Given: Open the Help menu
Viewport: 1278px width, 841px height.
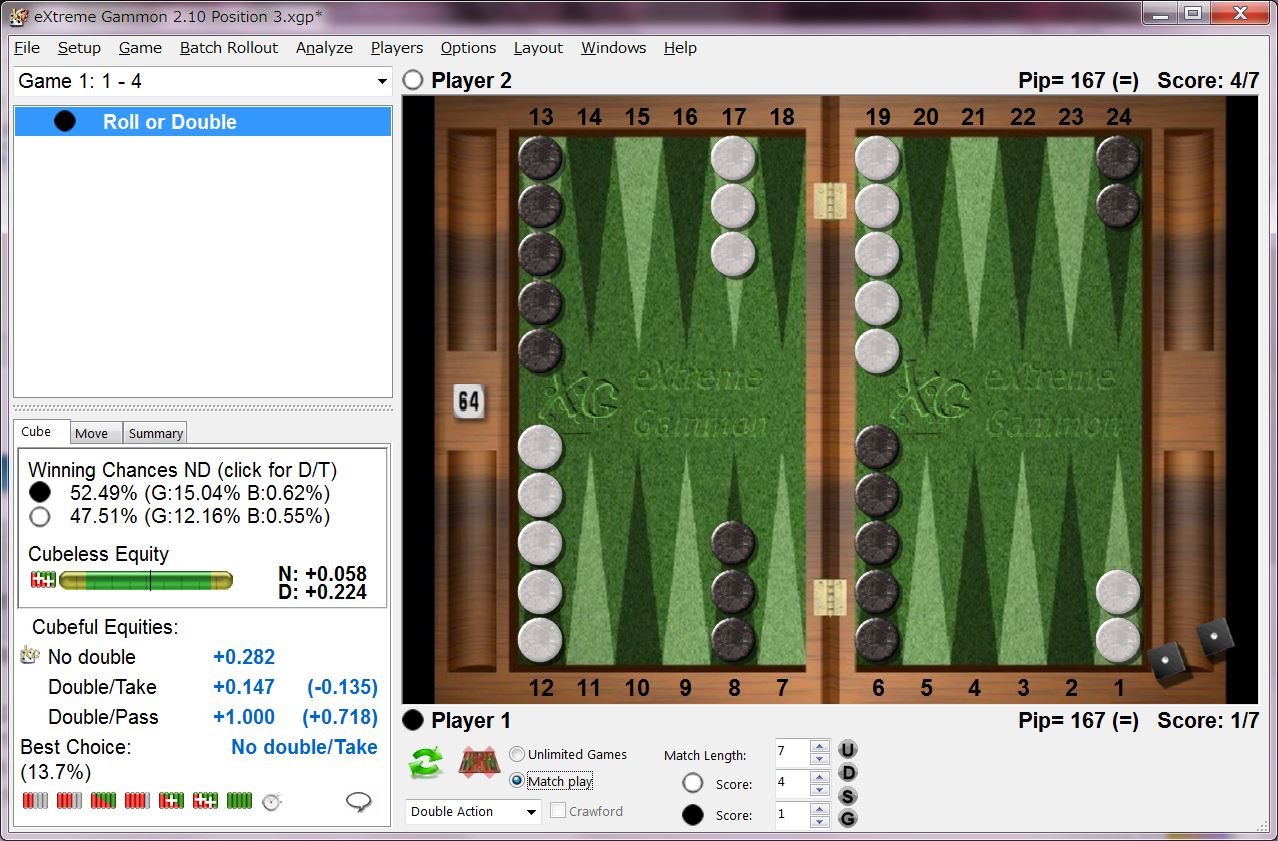Looking at the screenshot, I should click(x=680, y=47).
